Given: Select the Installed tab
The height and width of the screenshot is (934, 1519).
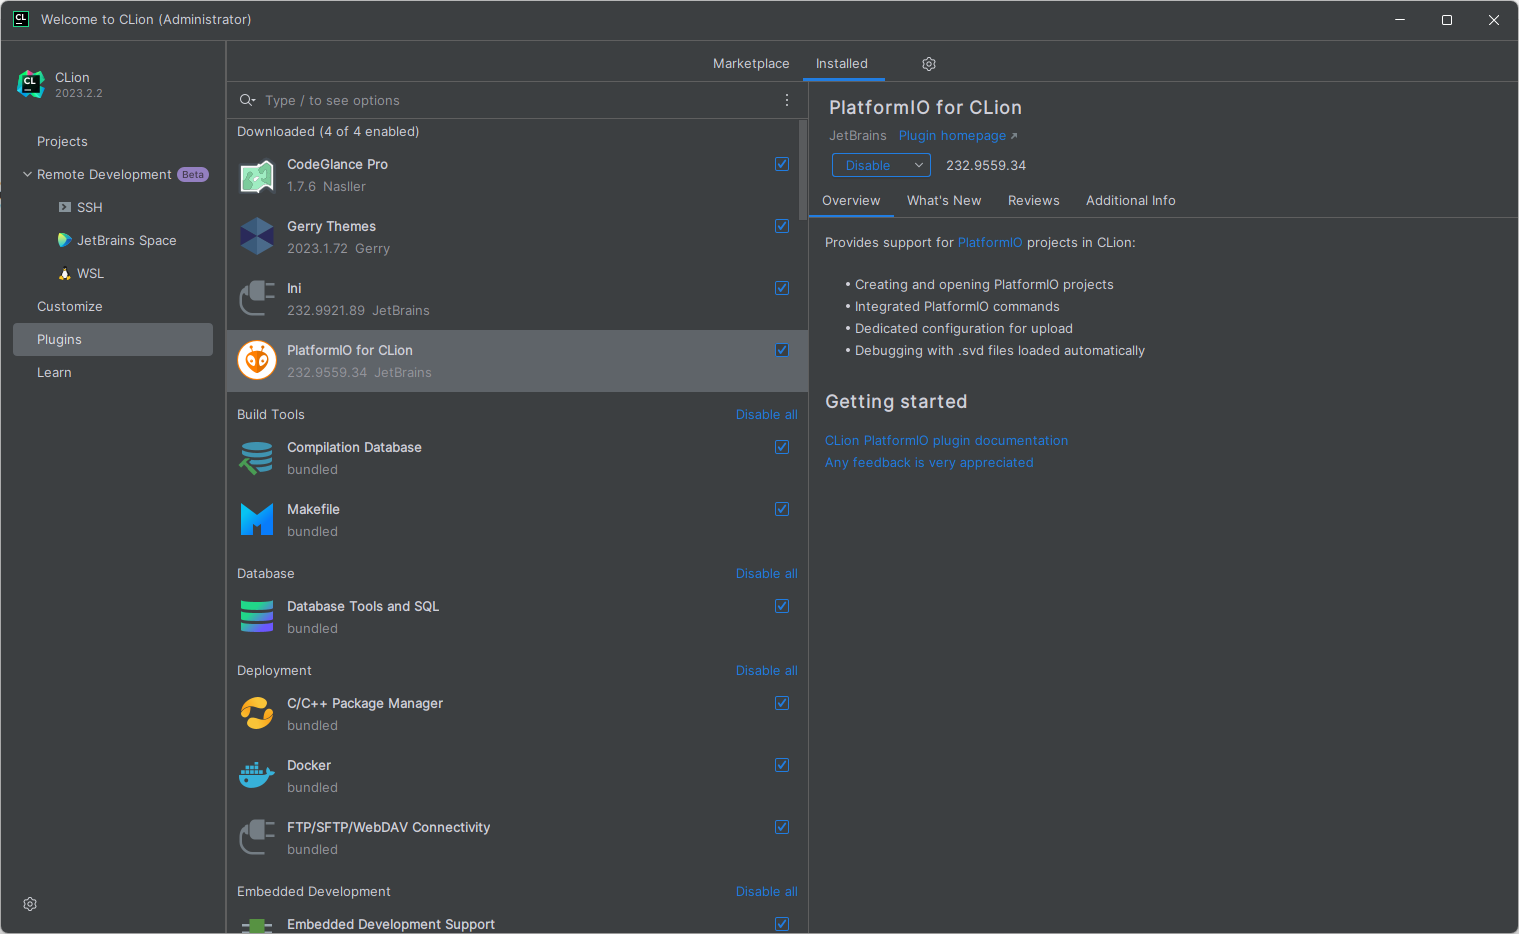Looking at the screenshot, I should 842,63.
